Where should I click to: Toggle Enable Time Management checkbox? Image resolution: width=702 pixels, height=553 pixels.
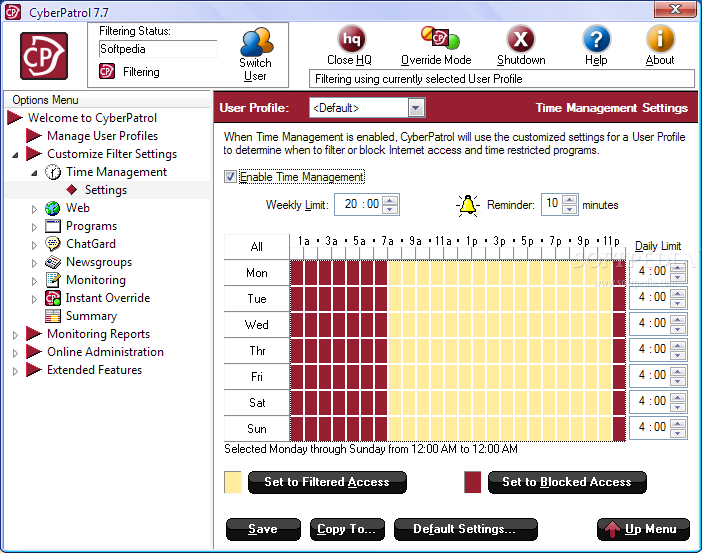230,177
